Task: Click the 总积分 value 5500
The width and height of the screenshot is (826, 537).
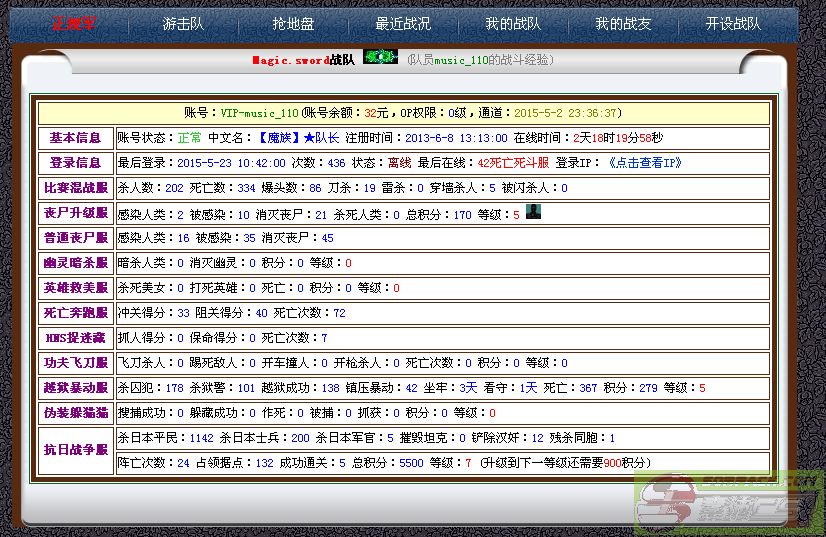Action: [x=411, y=463]
